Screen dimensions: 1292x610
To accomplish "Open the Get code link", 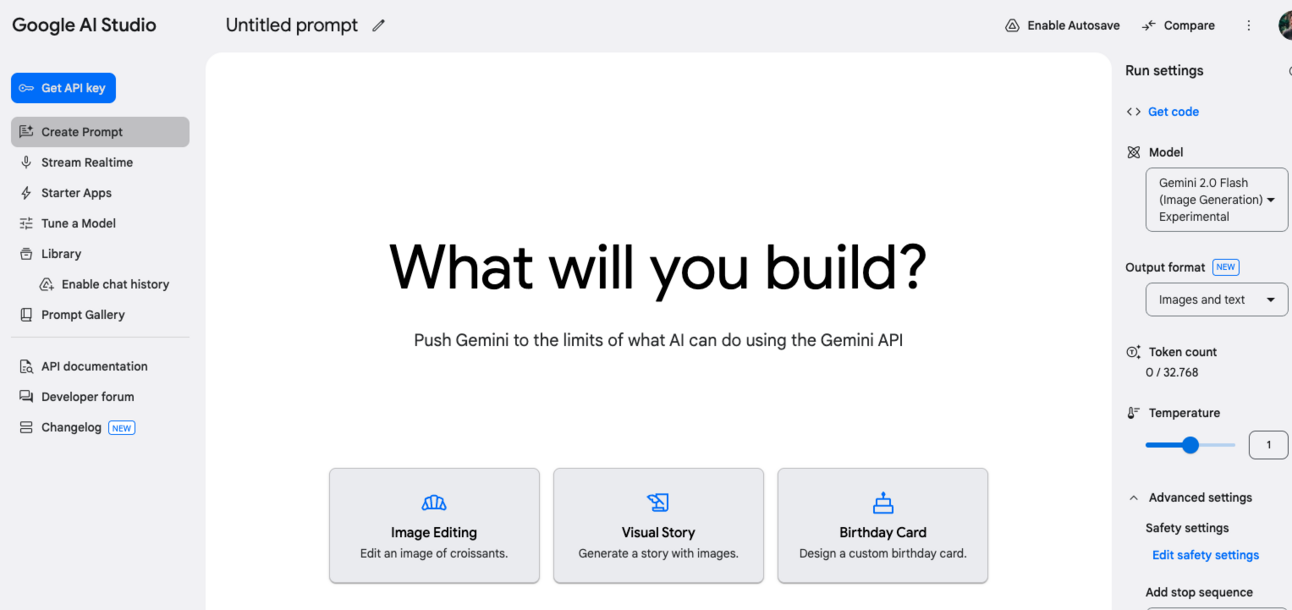I will (1173, 112).
